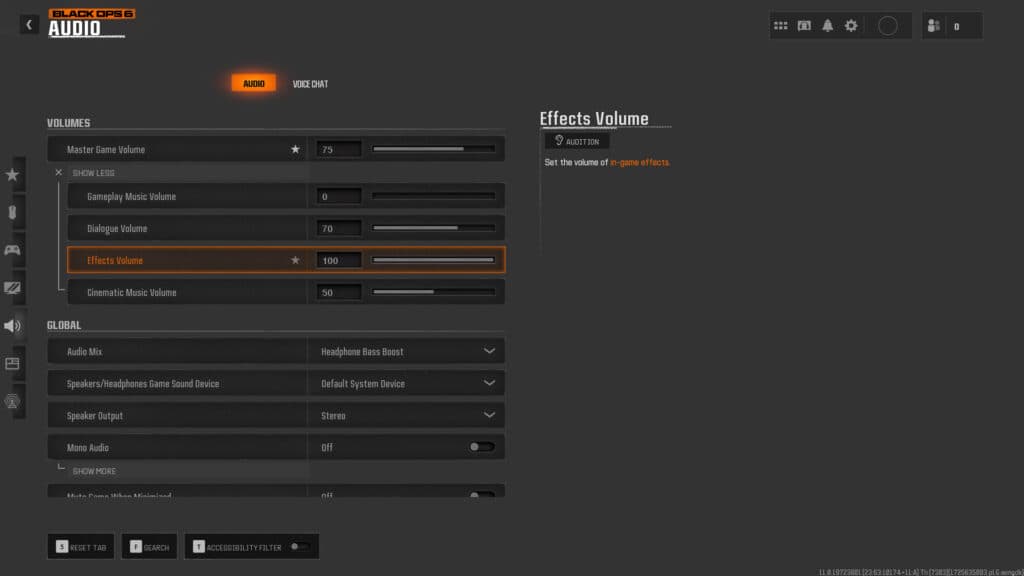Open the notifications bell icon
The width and height of the screenshot is (1024, 576).
click(x=826, y=25)
